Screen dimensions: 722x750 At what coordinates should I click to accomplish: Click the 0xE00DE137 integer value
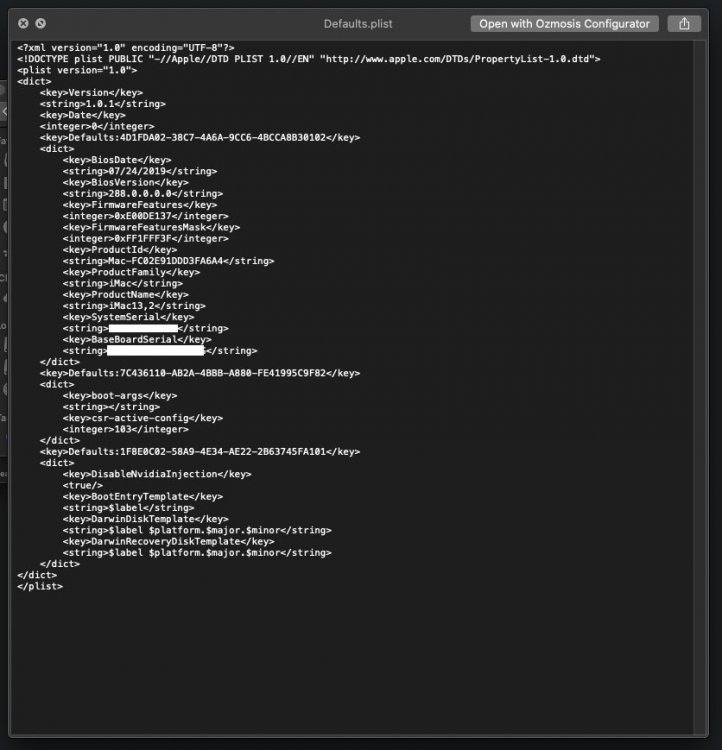tap(145, 216)
